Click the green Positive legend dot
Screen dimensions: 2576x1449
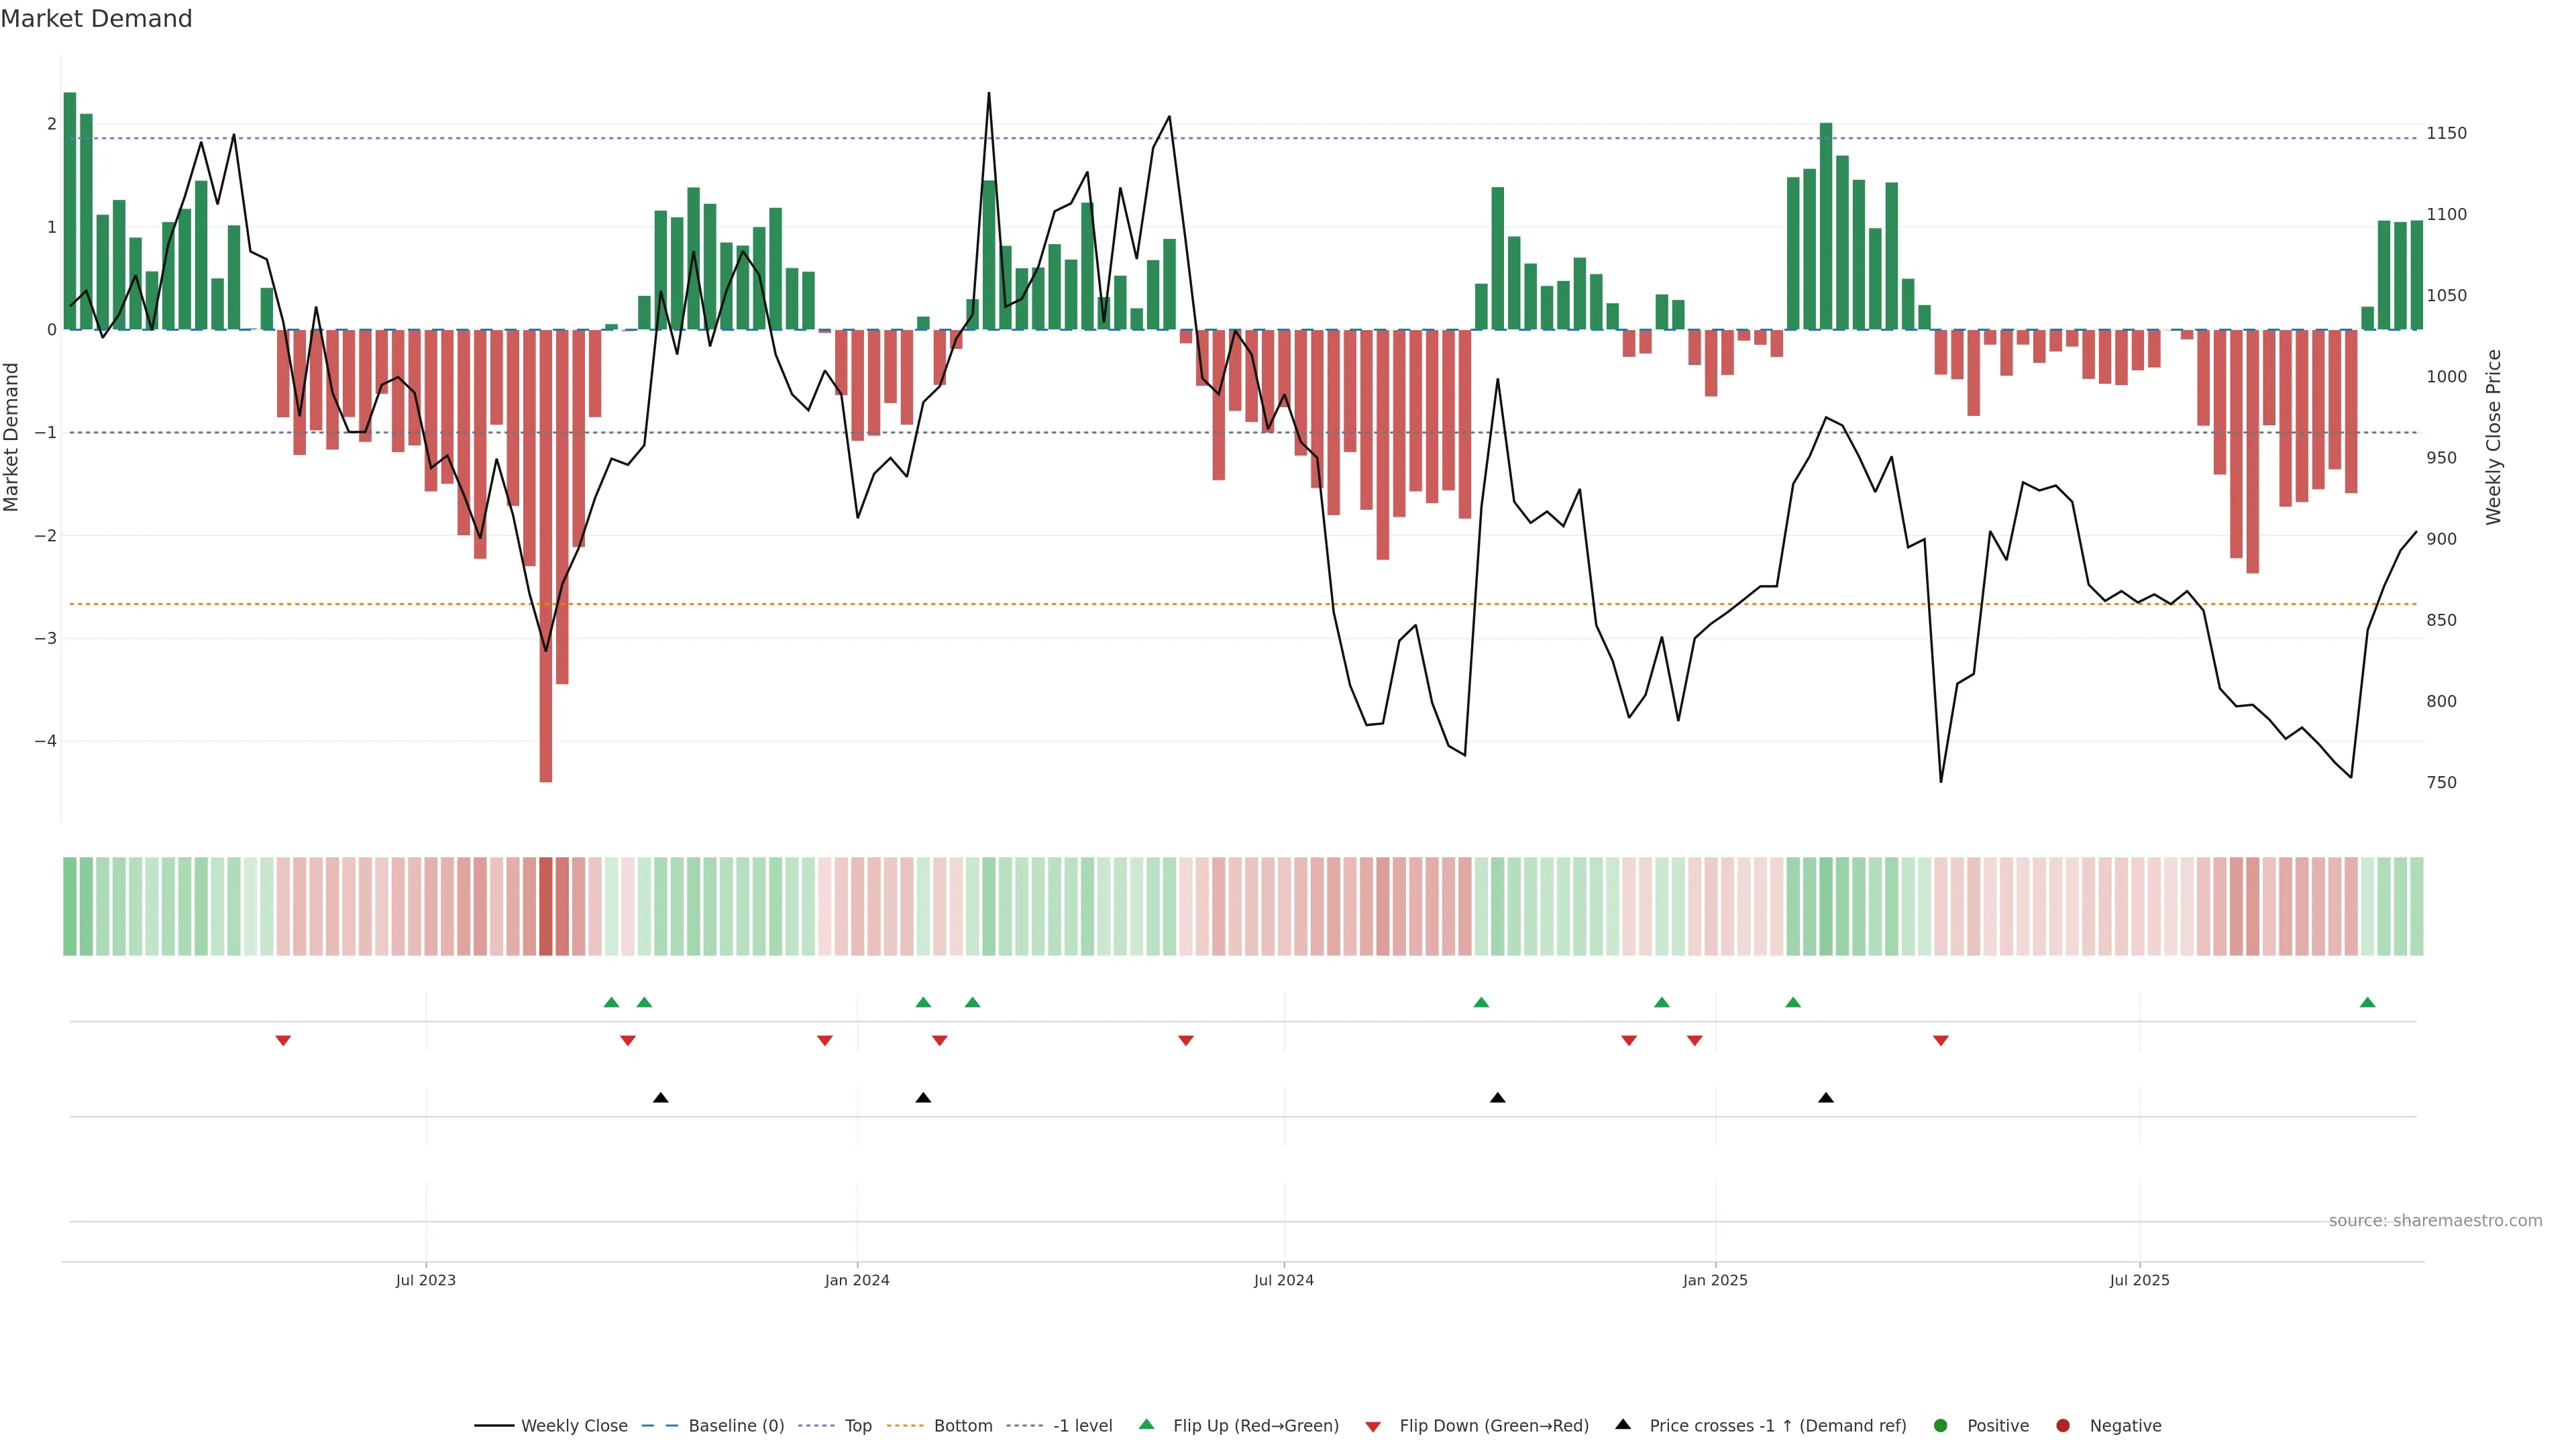[1941, 1426]
